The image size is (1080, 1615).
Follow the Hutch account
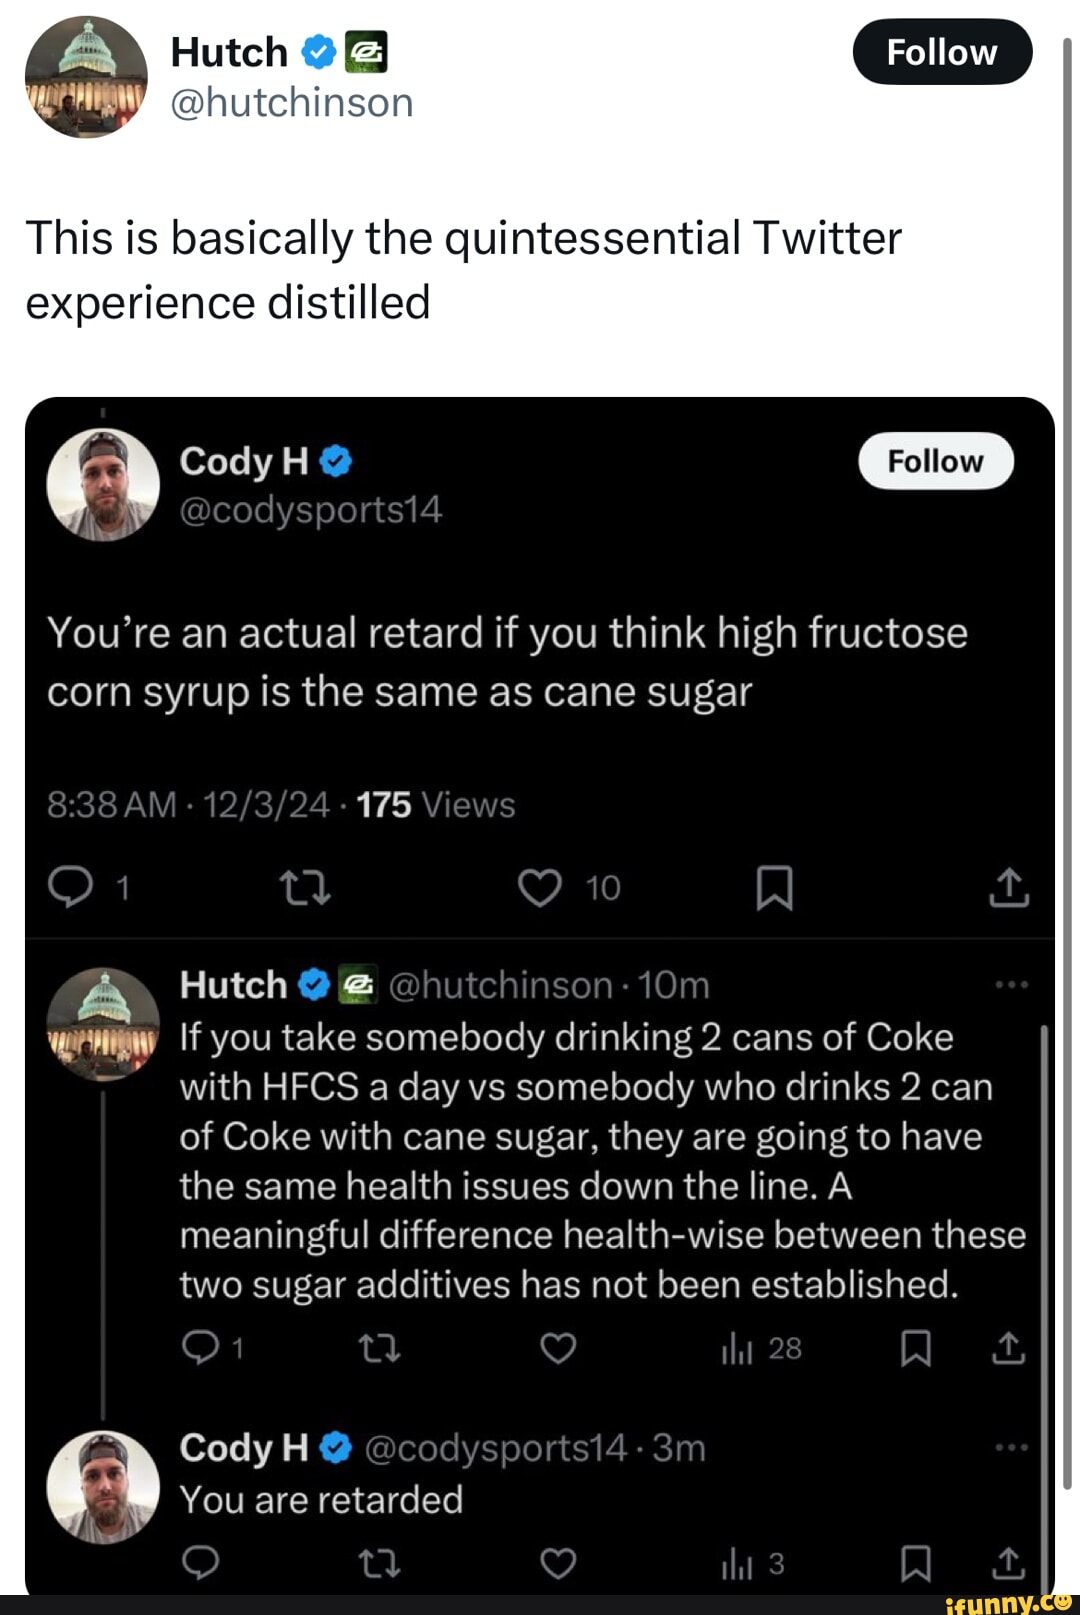click(x=941, y=52)
